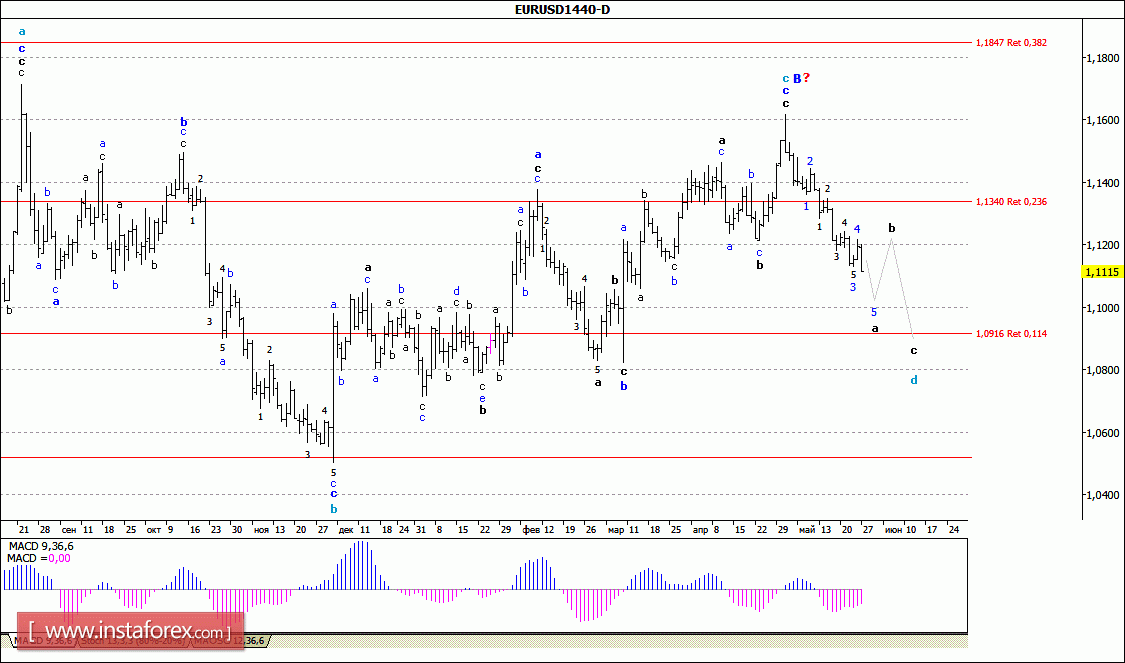Click the сен date on time axis
The width and height of the screenshot is (1125, 663).
69,530
